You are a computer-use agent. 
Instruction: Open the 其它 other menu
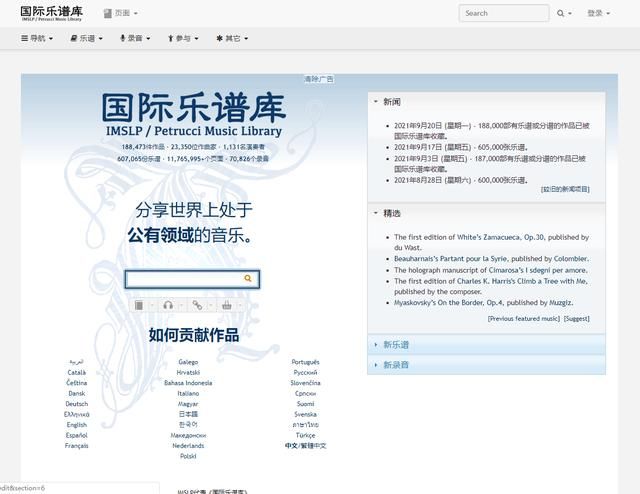[x=232, y=38]
